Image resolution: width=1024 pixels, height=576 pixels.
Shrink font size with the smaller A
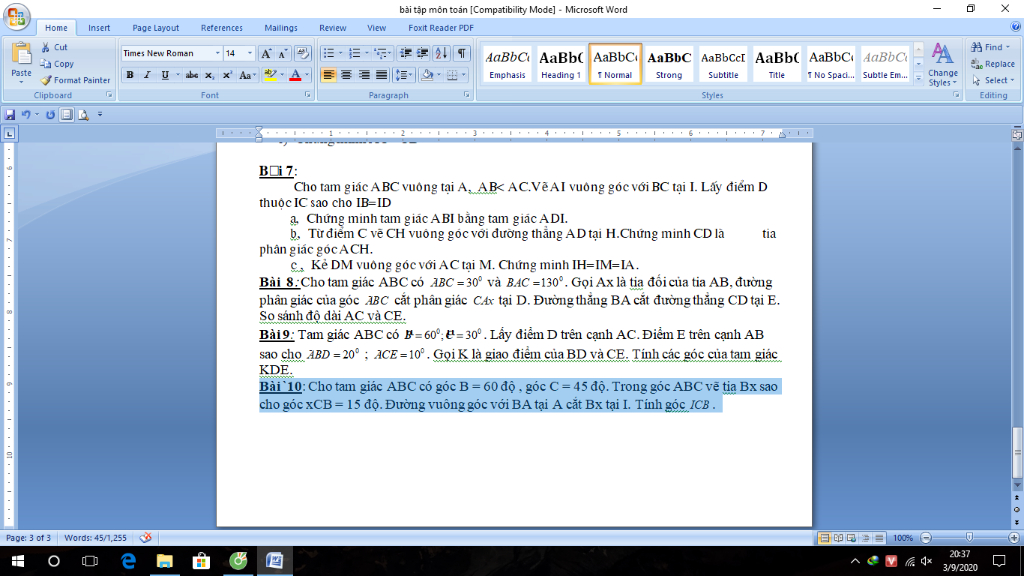point(283,54)
